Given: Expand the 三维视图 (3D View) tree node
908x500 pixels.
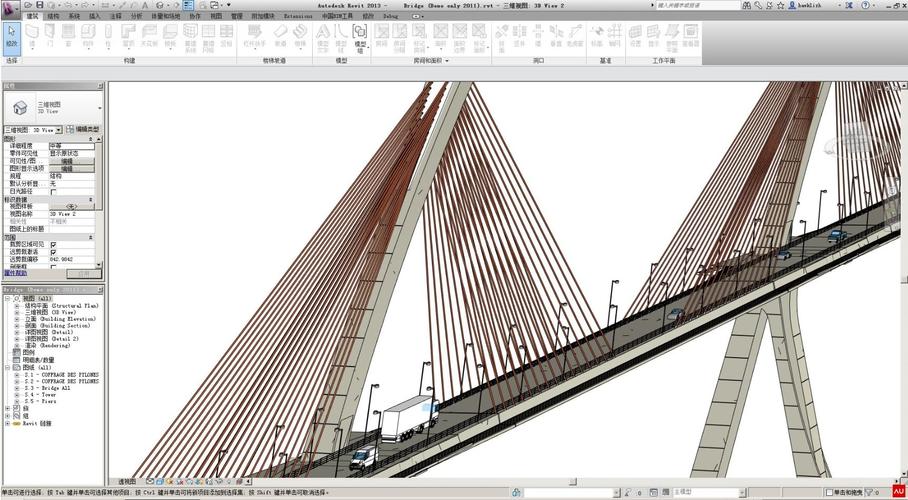Looking at the screenshot, I should click(17, 312).
